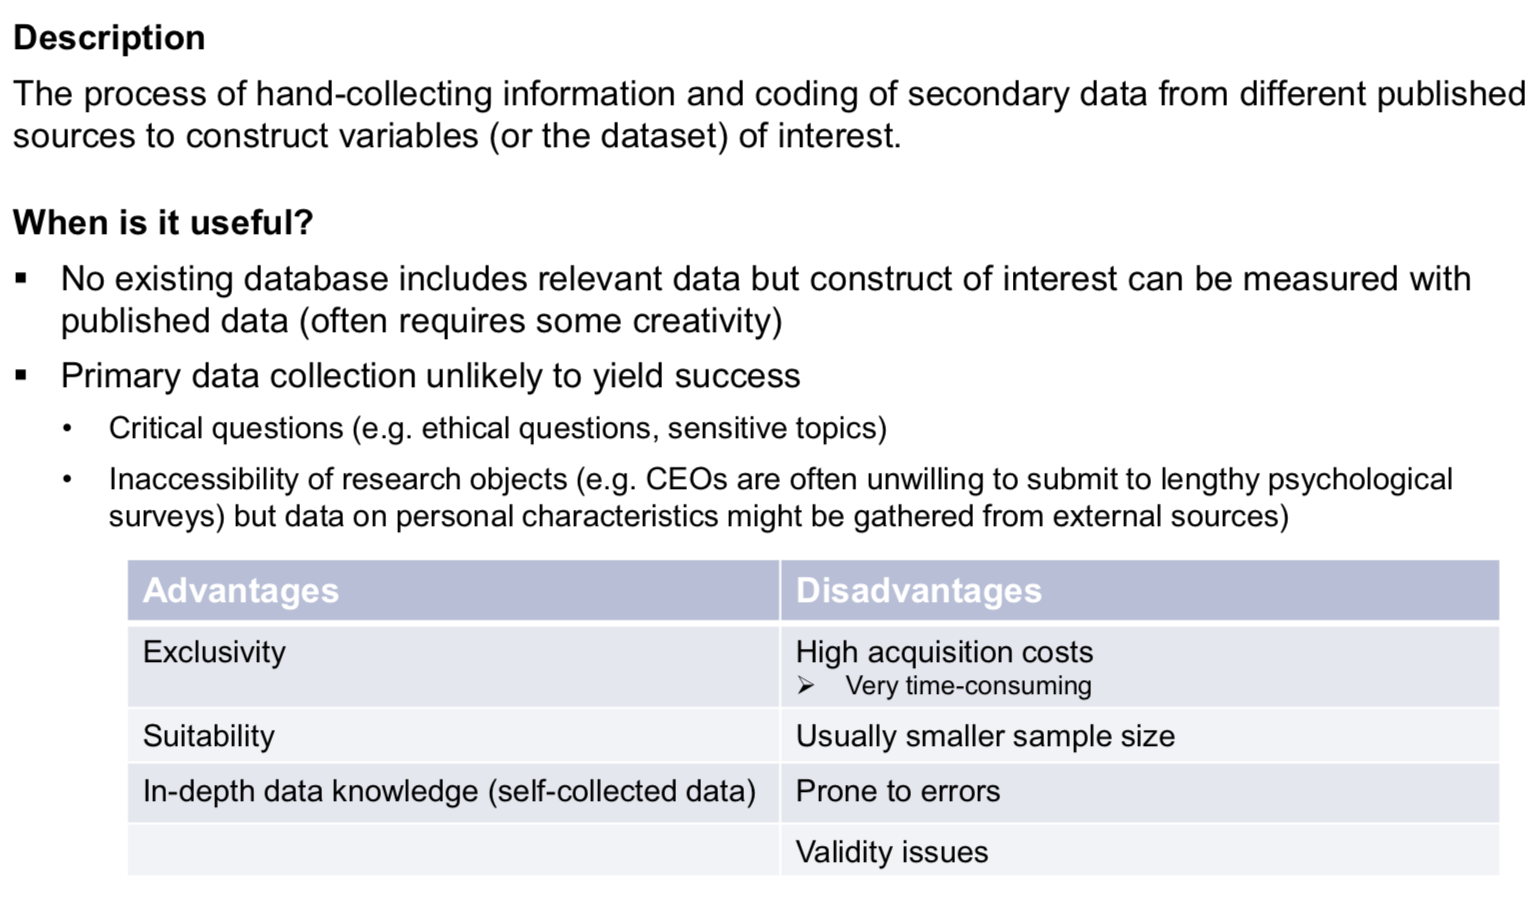Select the Advantages table header
The width and height of the screenshot is (1540, 902).
[x=241, y=591]
